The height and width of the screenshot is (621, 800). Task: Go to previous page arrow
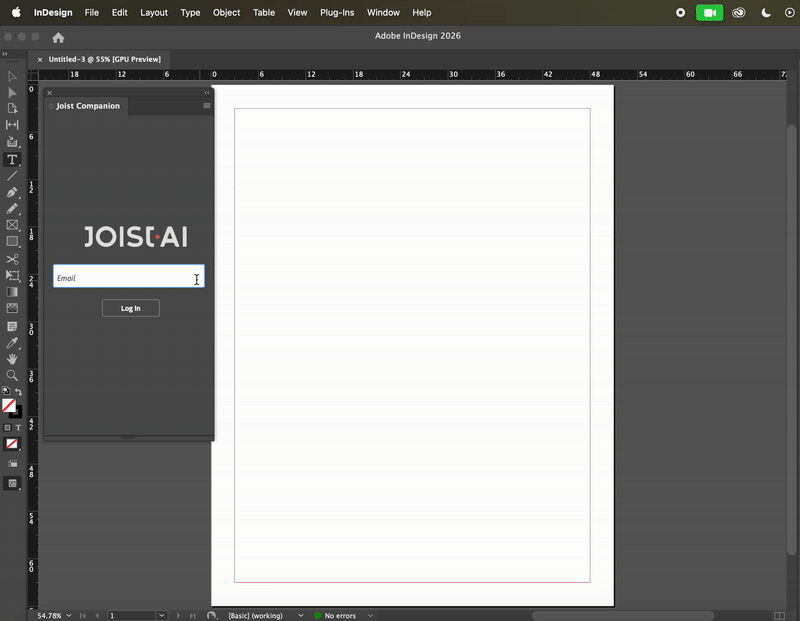pos(97,616)
